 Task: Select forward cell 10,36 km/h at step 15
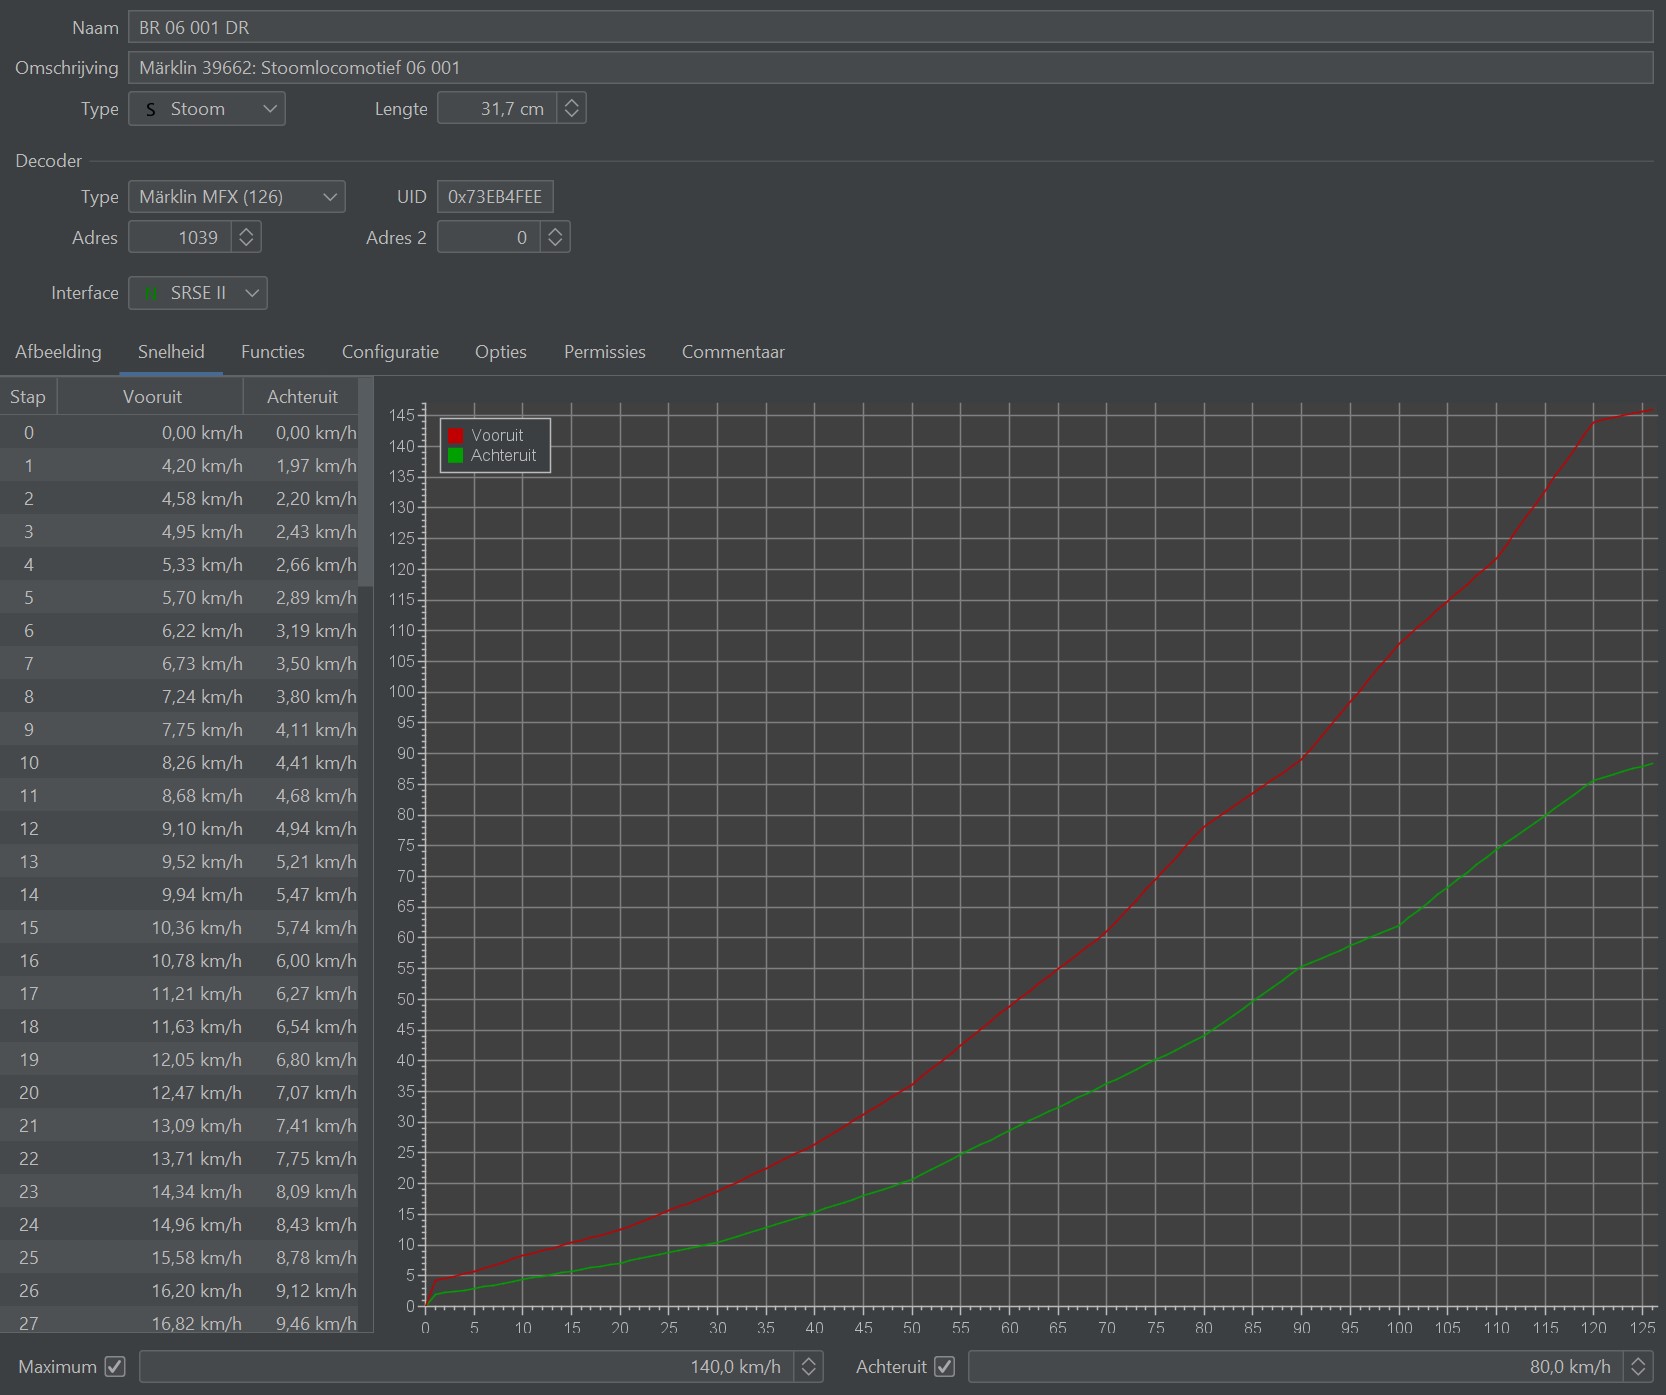tap(151, 928)
